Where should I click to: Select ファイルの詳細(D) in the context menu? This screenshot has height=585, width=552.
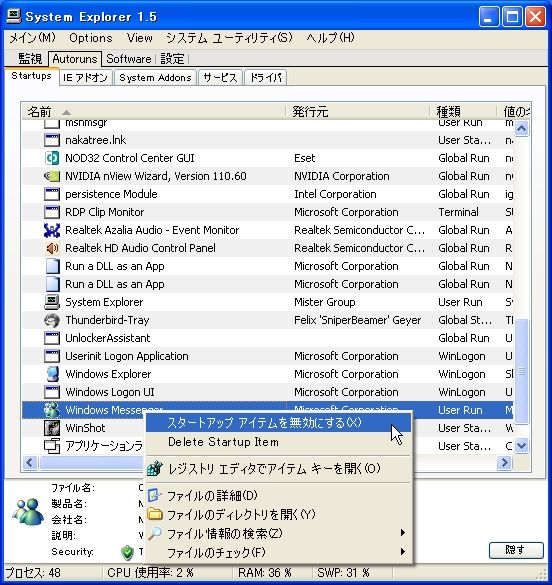point(278,495)
